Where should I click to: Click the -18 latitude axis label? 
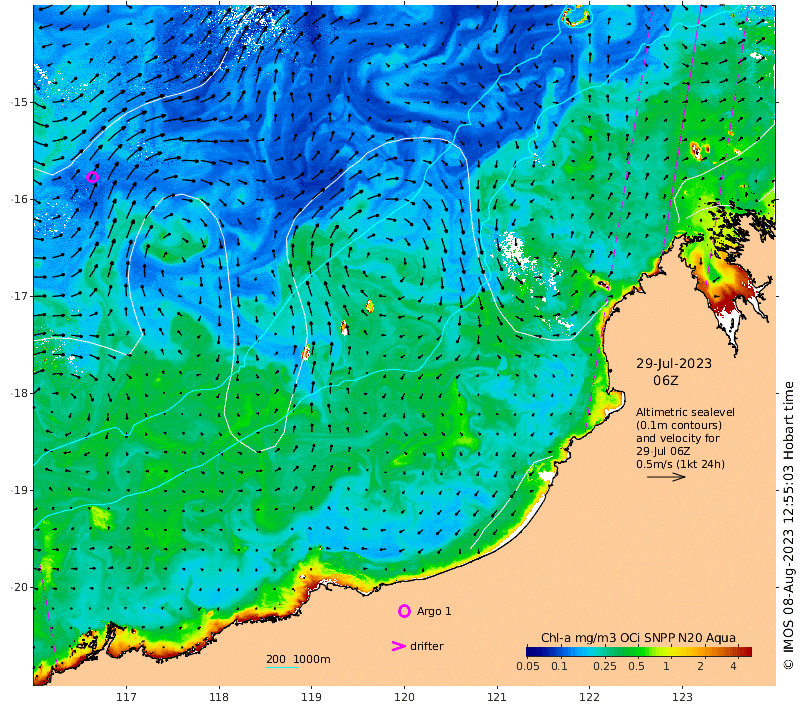pyautogui.click(x=20, y=393)
